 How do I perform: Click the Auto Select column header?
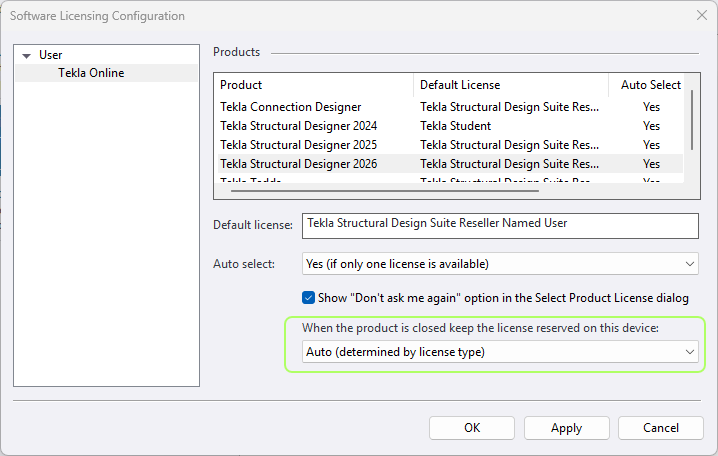point(650,85)
